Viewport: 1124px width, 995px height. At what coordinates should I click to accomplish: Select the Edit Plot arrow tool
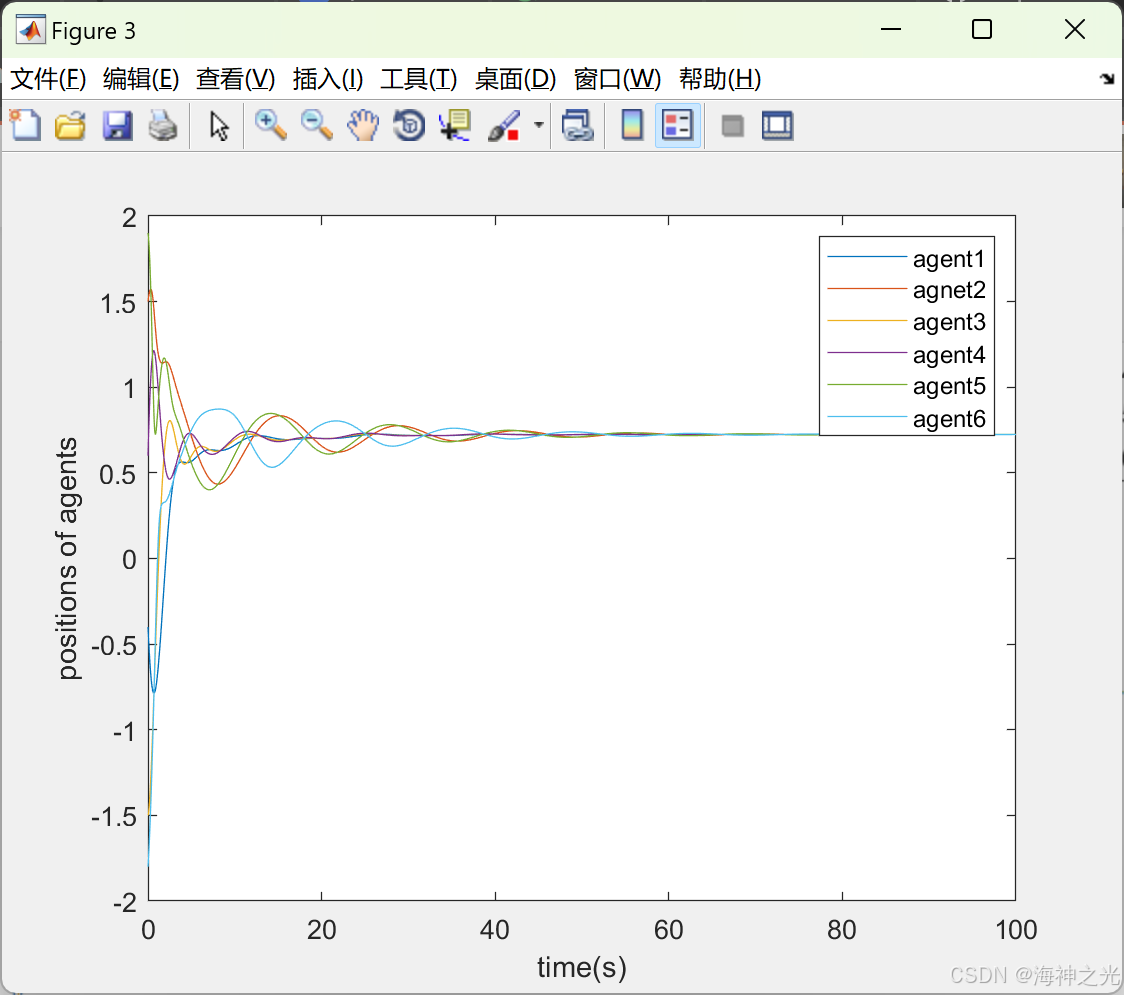tap(219, 125)
